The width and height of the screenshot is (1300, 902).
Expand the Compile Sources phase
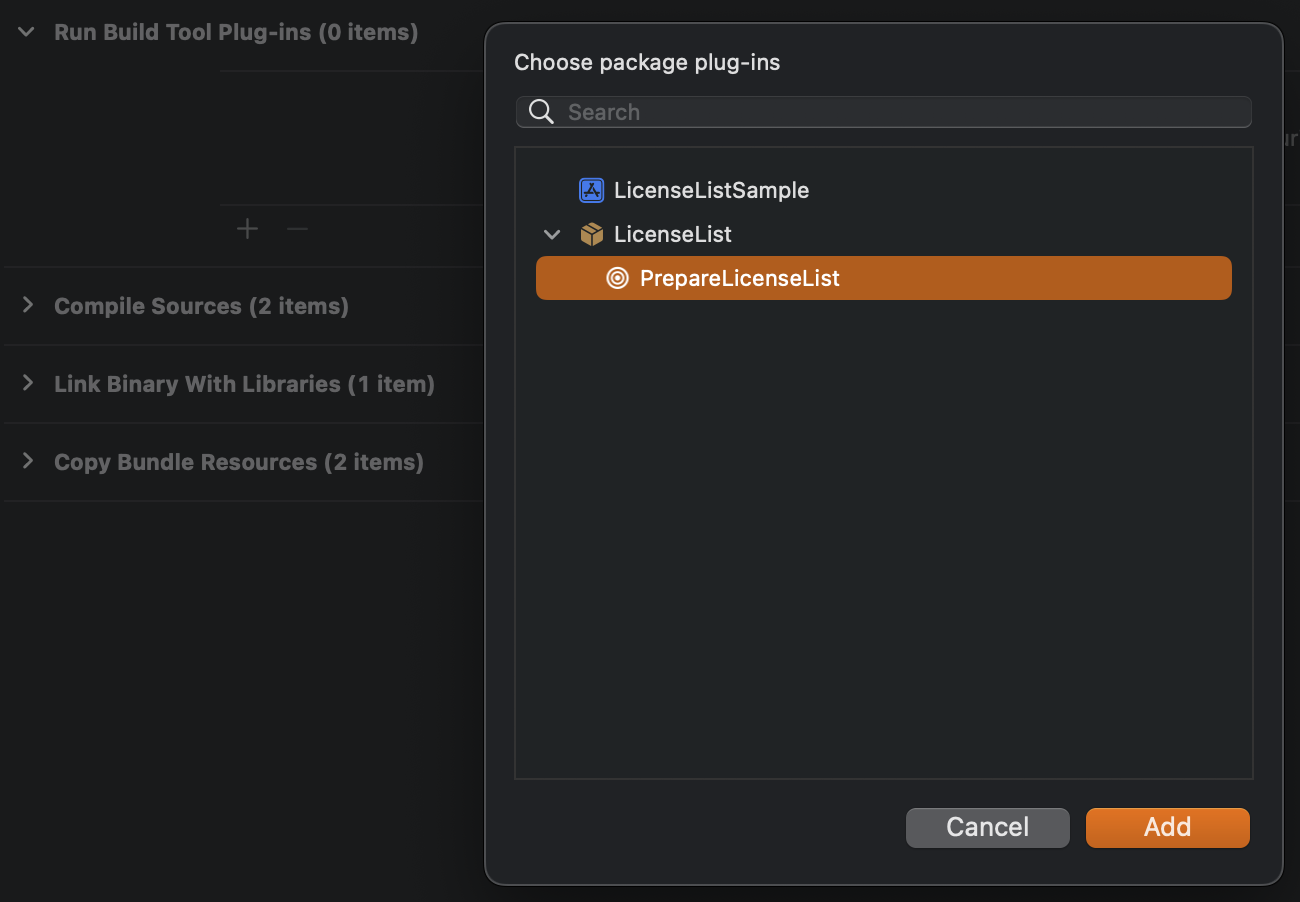point(28,305)
